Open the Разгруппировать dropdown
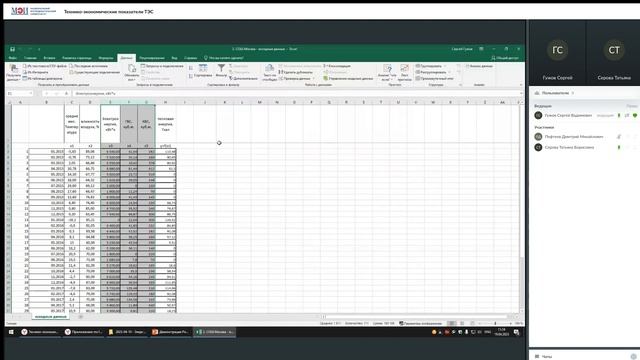 [x=433, y=72]
